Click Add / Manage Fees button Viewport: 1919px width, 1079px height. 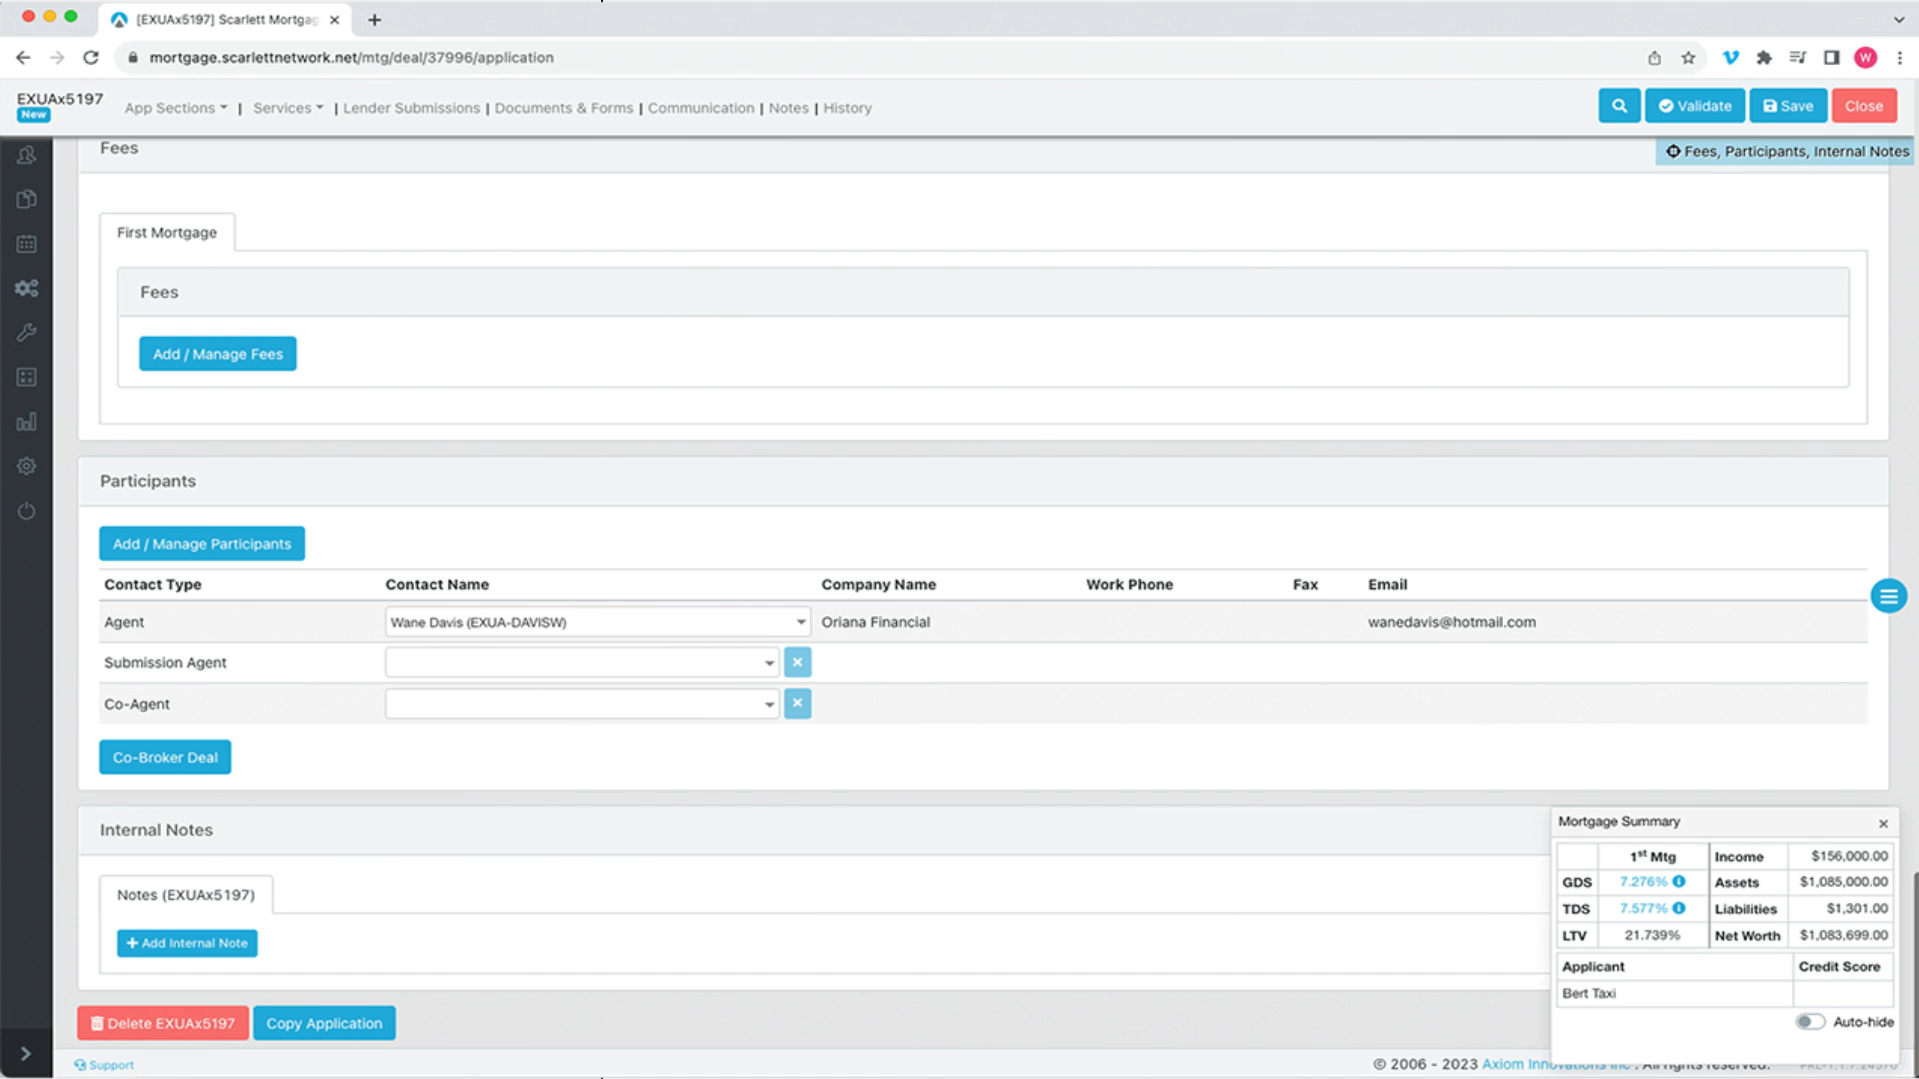(x=217, y=354)
